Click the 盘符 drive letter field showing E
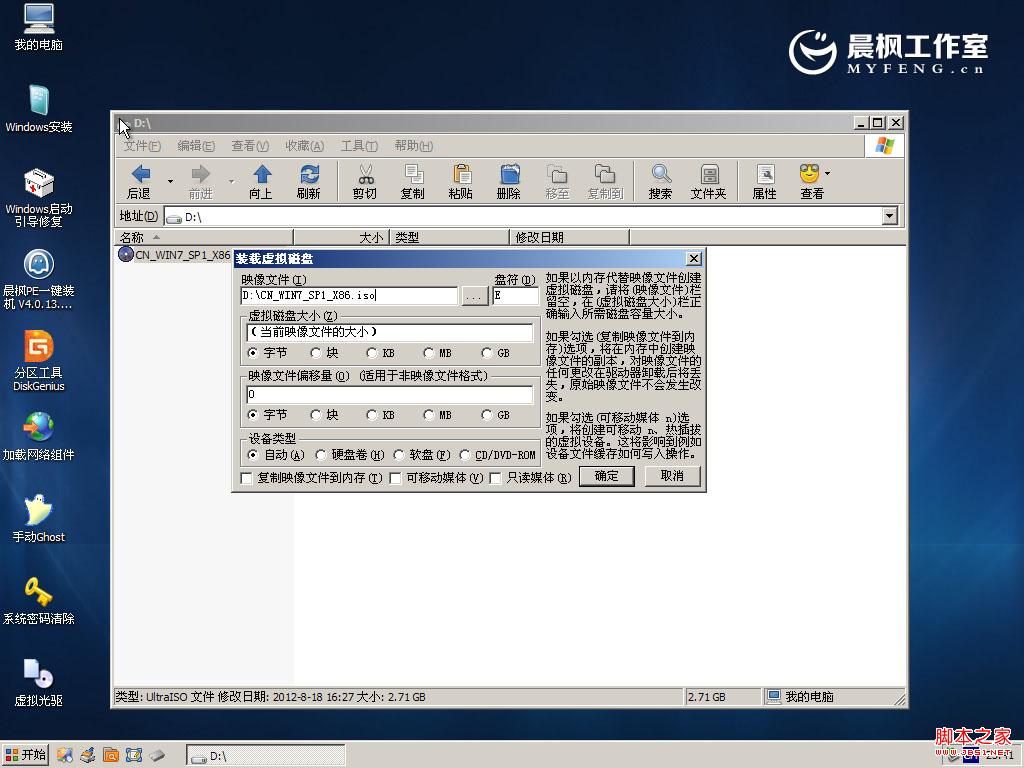The width and height of the screenshot is (1024, 768). 516,295
